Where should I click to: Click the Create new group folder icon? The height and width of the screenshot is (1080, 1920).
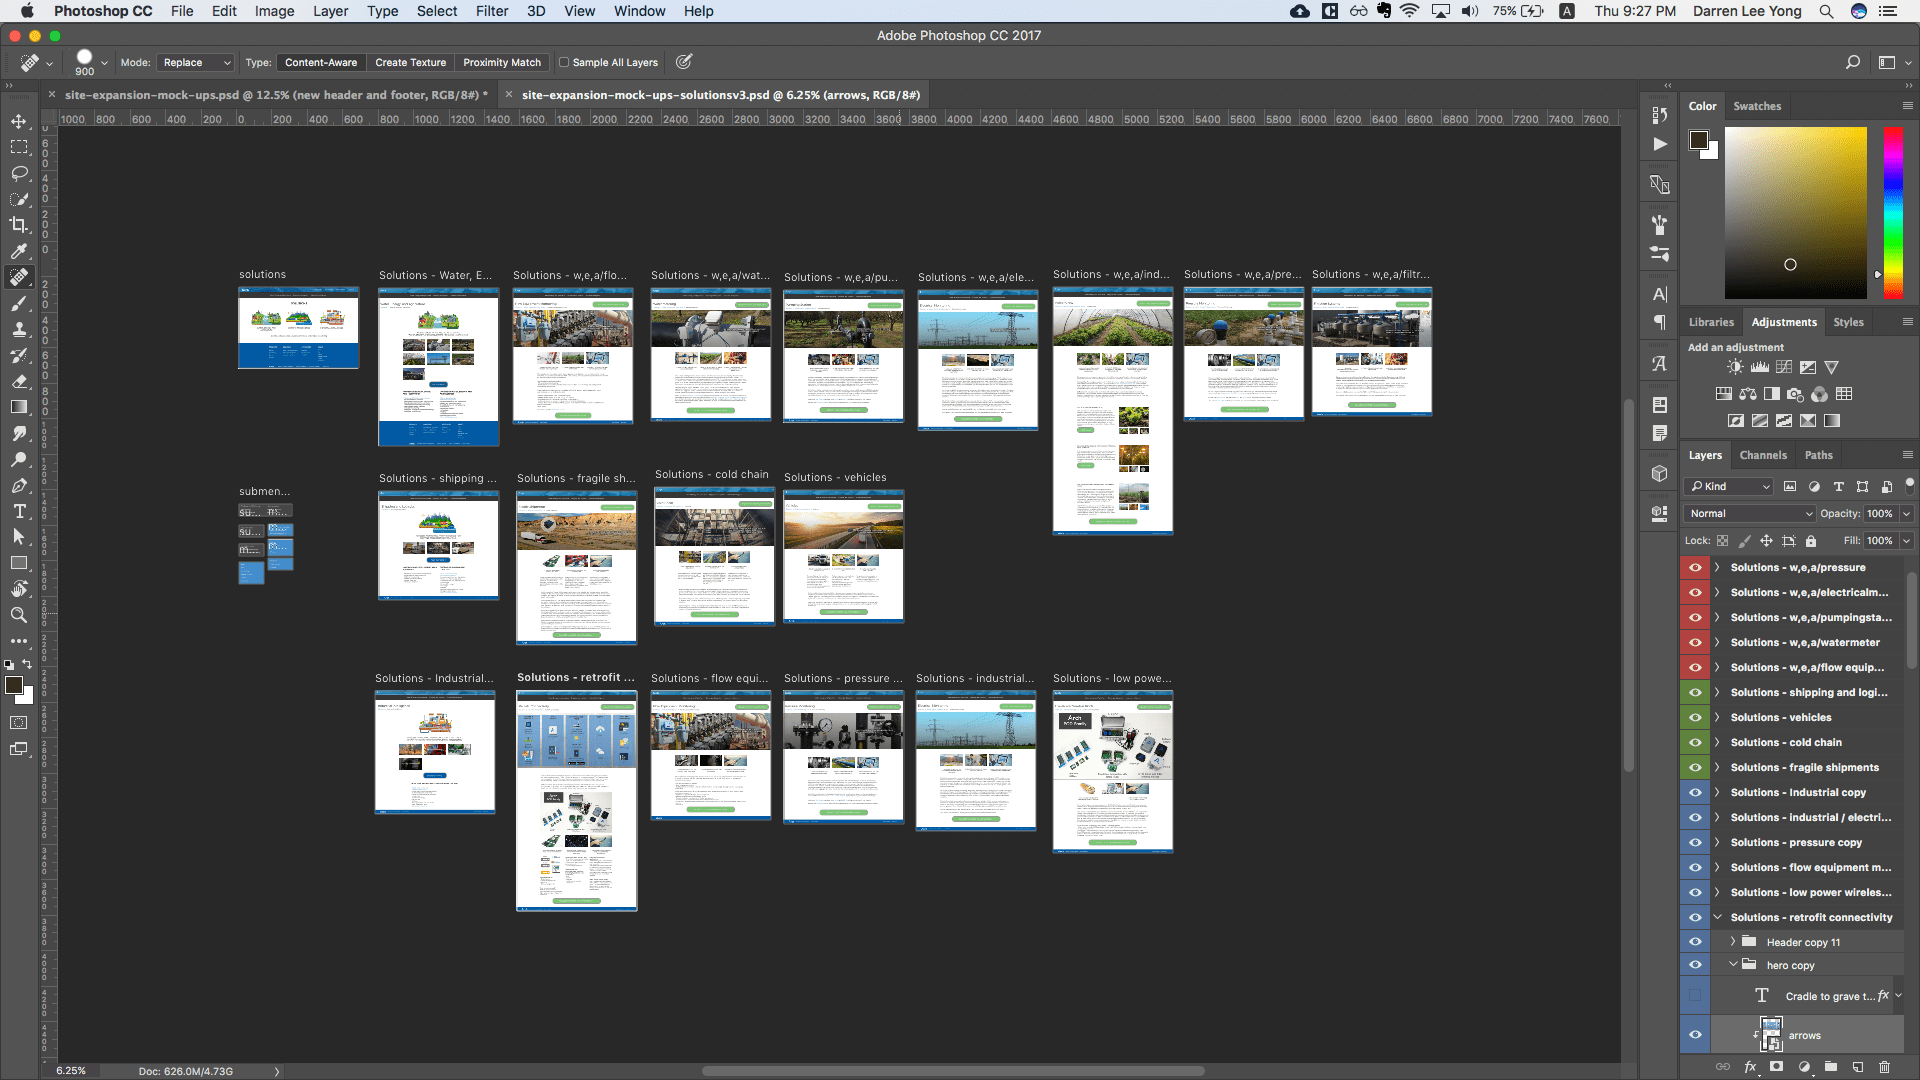(x=1830, y=1067)
